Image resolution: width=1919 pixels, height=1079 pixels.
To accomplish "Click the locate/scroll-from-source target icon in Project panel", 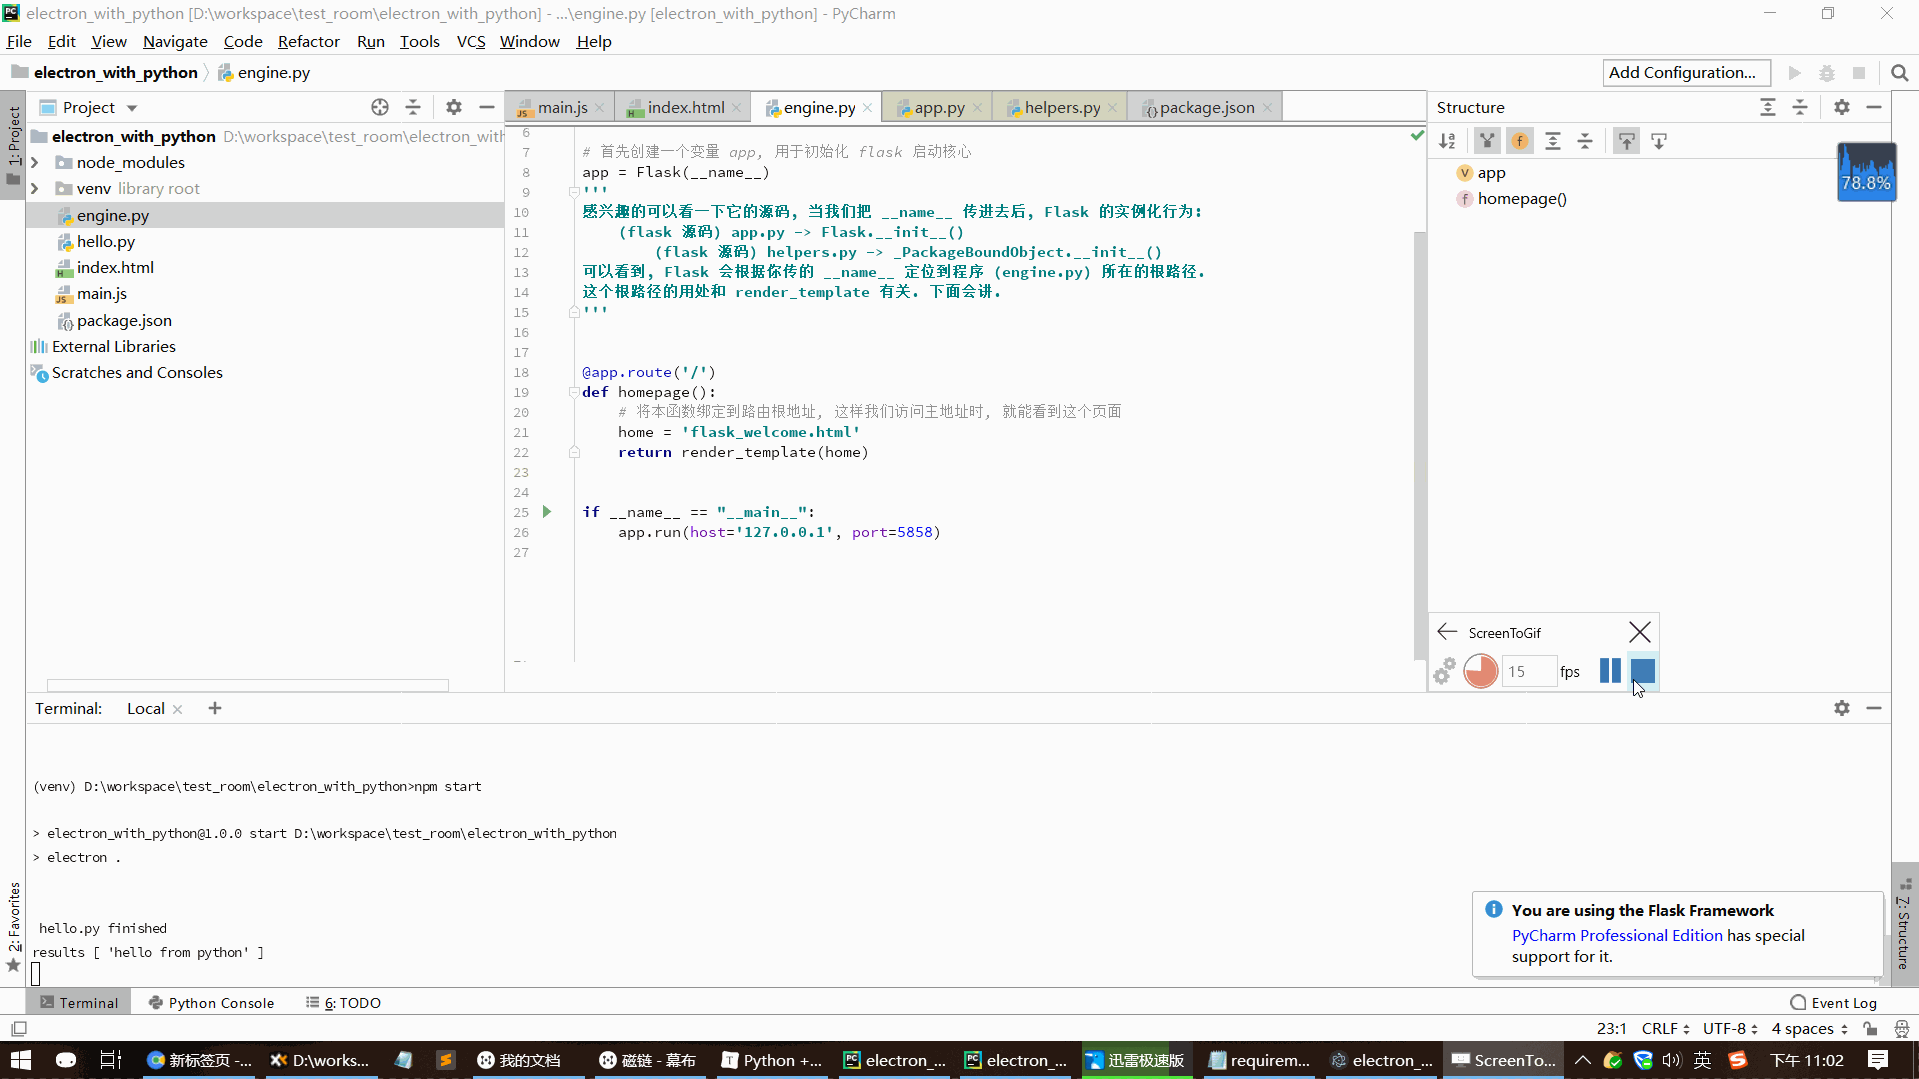I will [x=380, y=107].
